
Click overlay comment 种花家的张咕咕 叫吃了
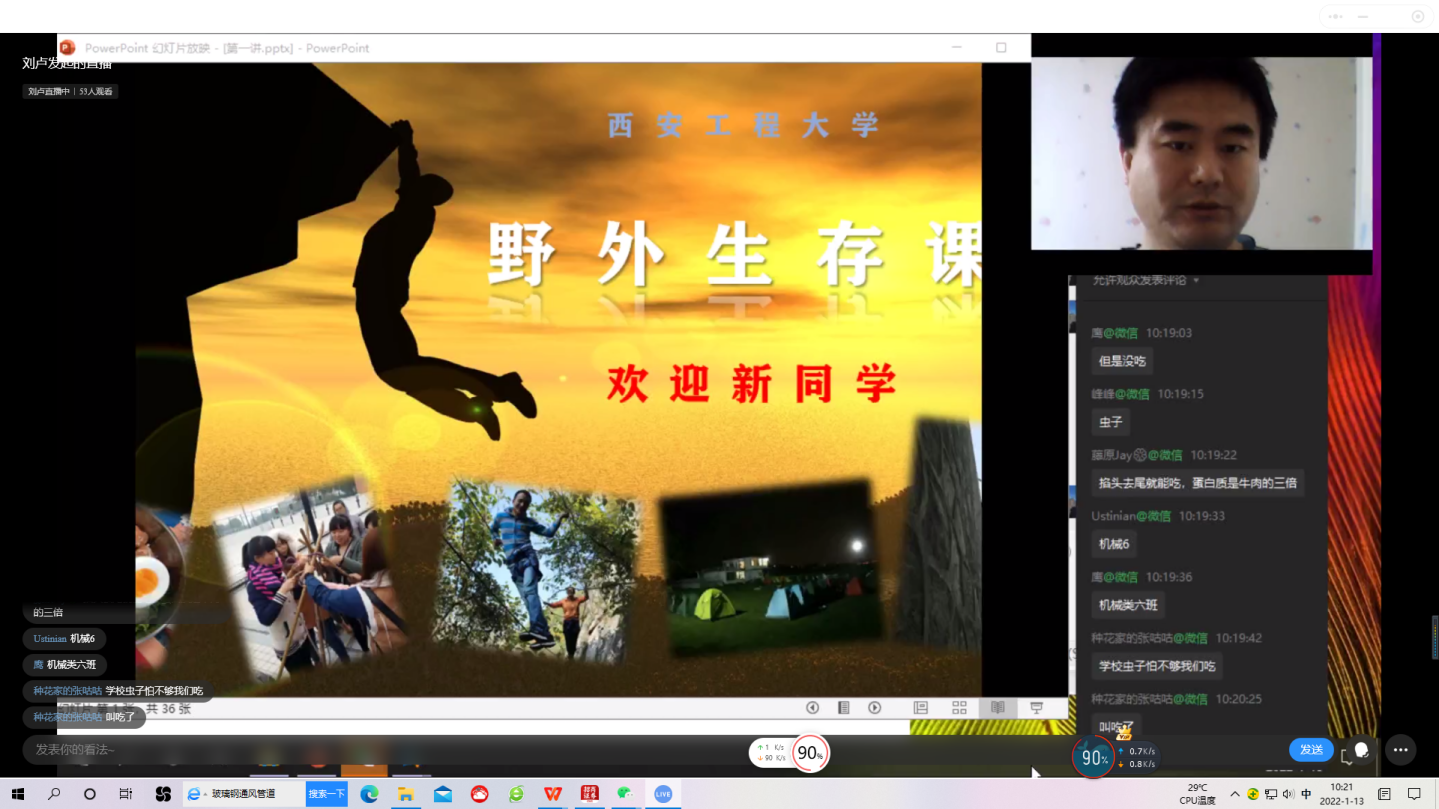pyautogui.click(x=84, y=717)
